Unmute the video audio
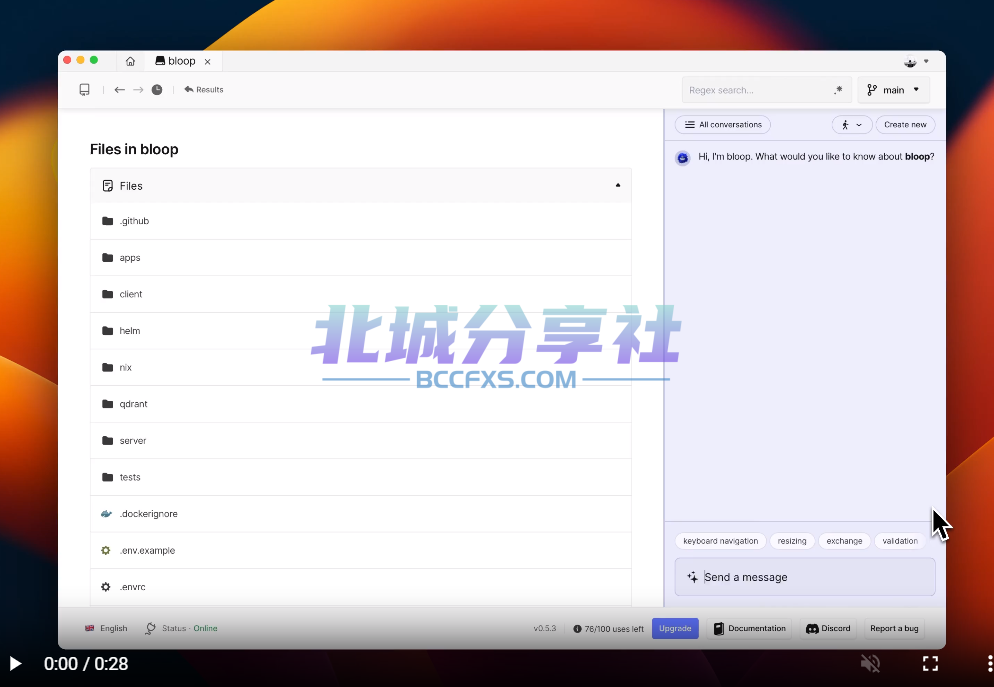The height and width of the screenshot is (687, 994). point(870,664)
